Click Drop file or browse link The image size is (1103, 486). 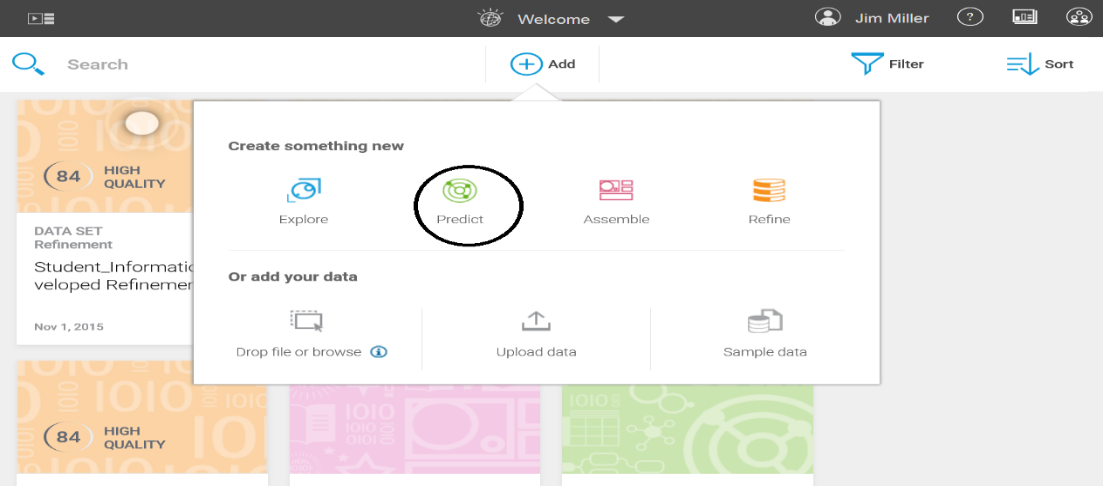click(x=299, y=352)
